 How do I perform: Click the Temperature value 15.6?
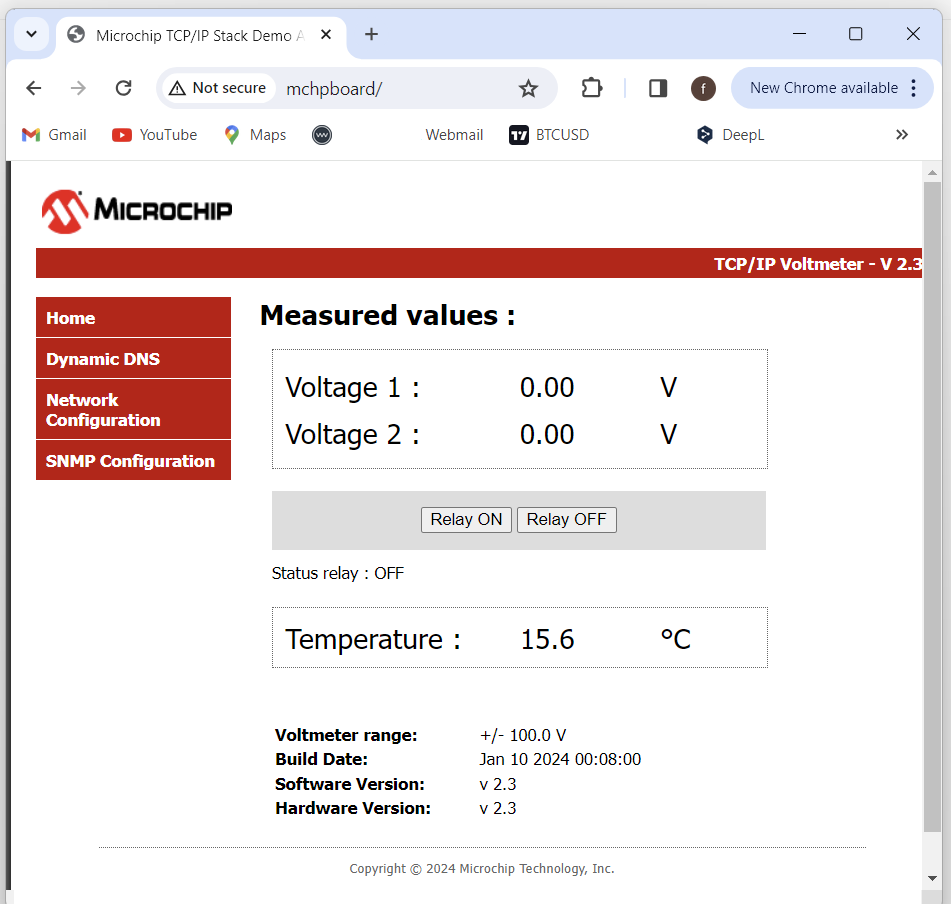click(548, 640)
